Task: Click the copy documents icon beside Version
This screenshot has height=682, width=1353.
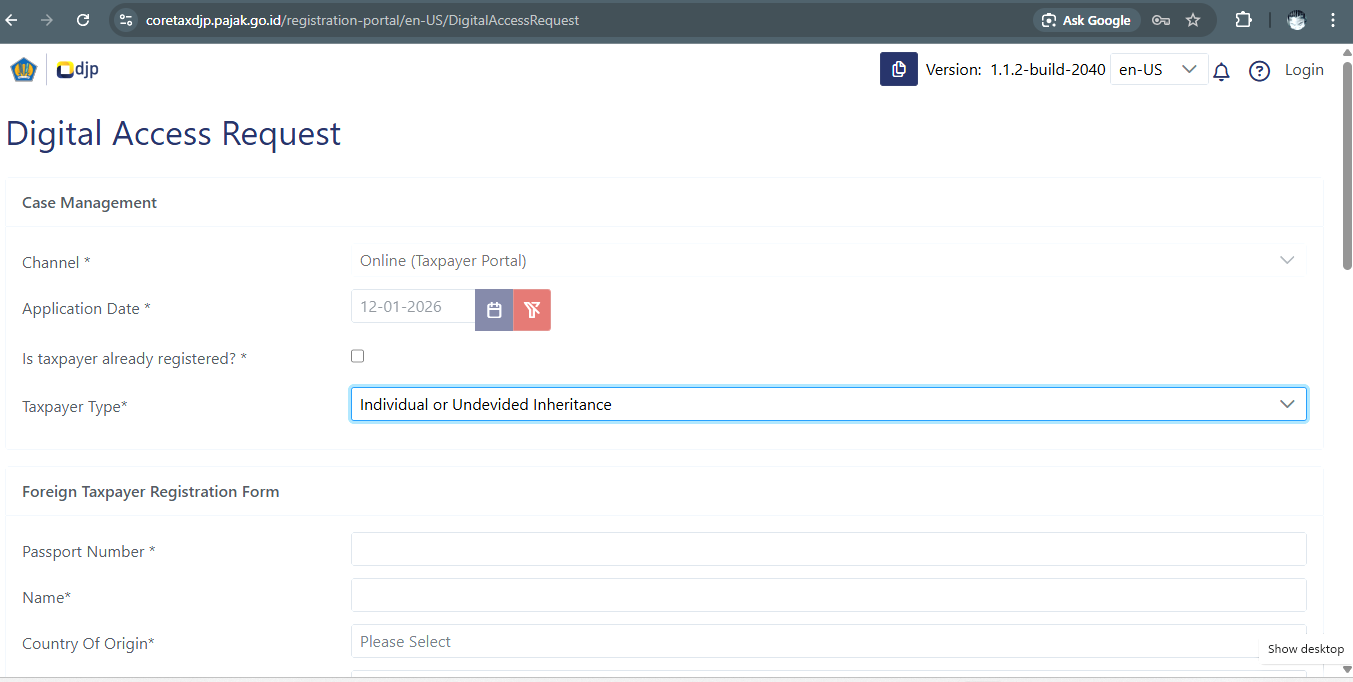Action: click(x=898, y=69)
